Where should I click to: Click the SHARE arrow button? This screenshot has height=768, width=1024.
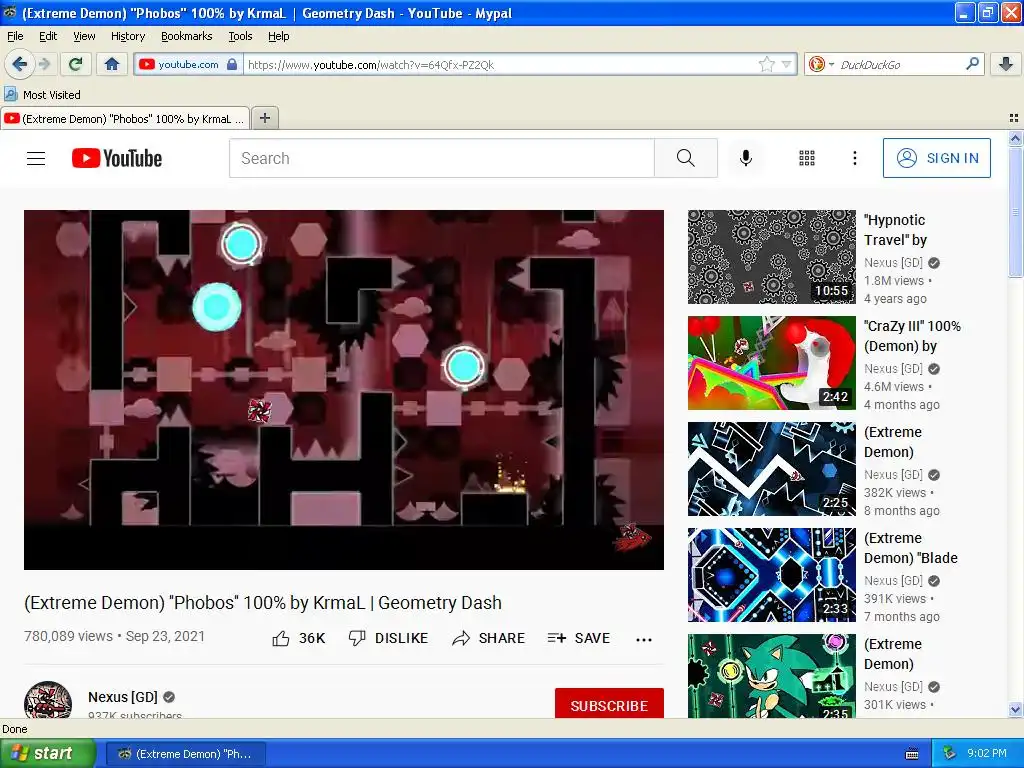[488, 638]
